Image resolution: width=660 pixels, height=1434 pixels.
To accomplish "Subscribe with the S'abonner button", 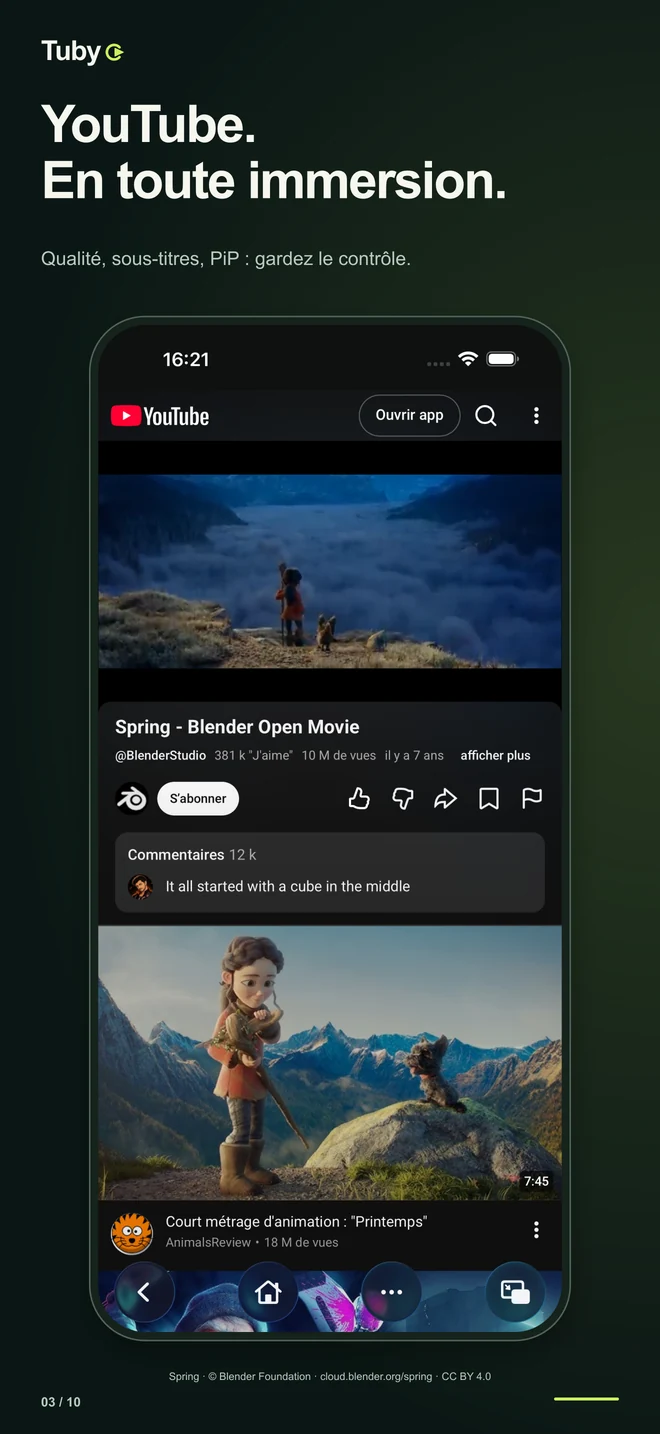I will point(198,798).
